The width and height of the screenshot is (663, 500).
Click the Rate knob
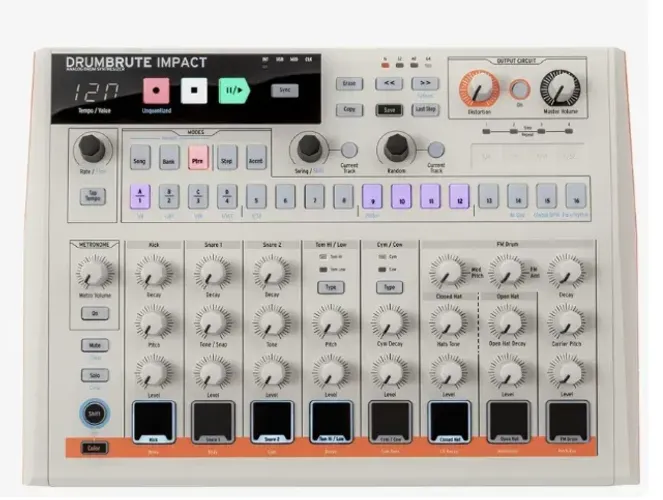tap(92, 148)
